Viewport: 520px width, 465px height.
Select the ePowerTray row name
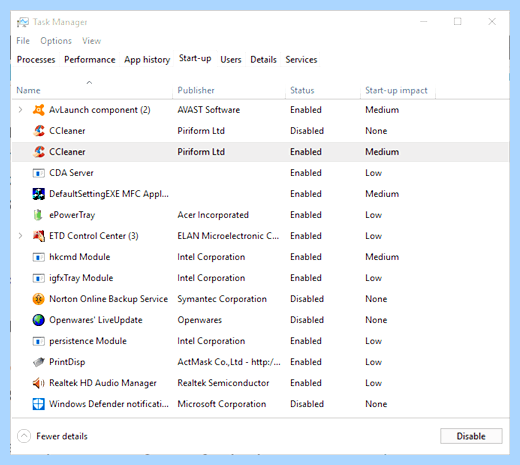[72, 215]
